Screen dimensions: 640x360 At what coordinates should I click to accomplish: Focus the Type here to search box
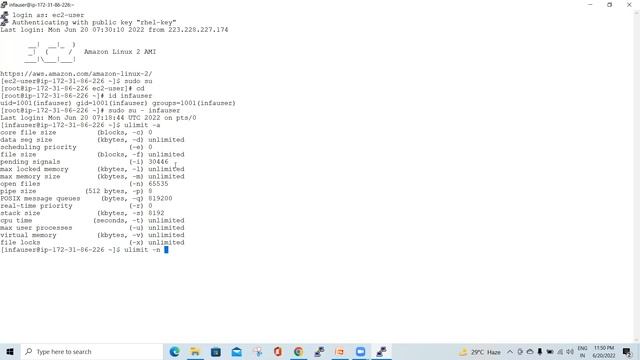pos(91,352)
